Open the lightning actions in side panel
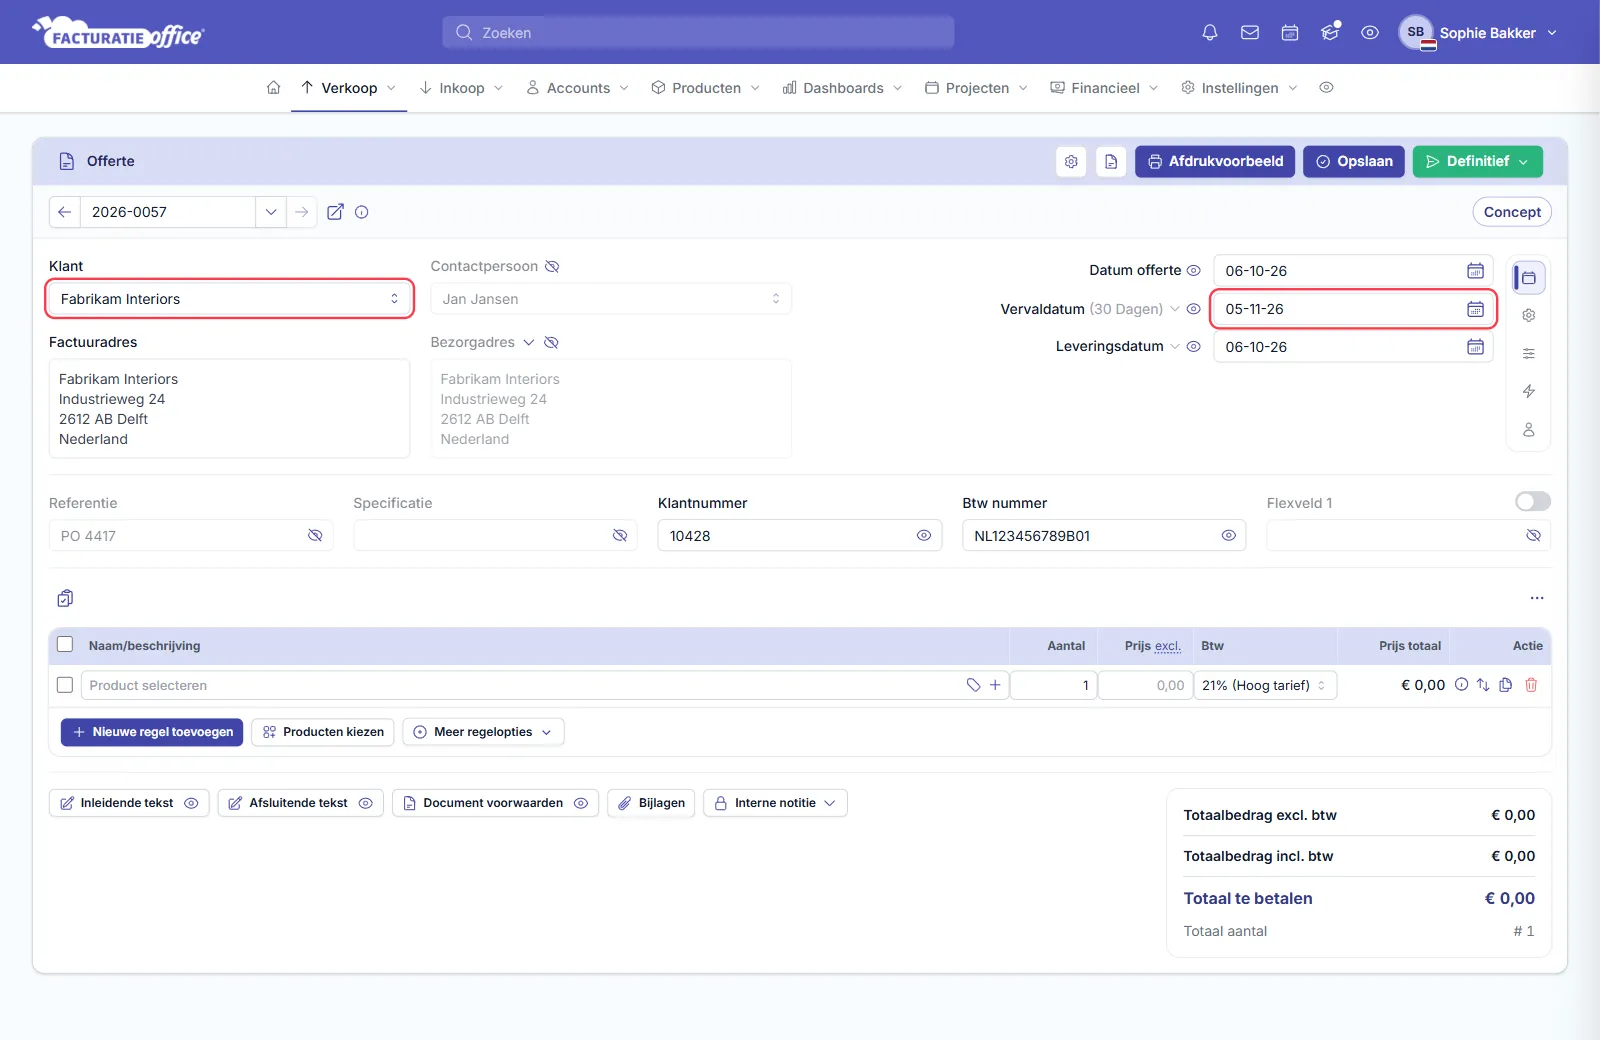This screenshot has width=1600, height=1040. pos(1529,391)
